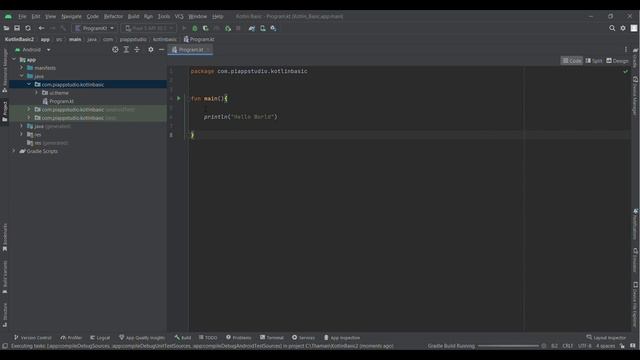640x360 pixels.
Task: Open the Edit menu
Action: 36,16
